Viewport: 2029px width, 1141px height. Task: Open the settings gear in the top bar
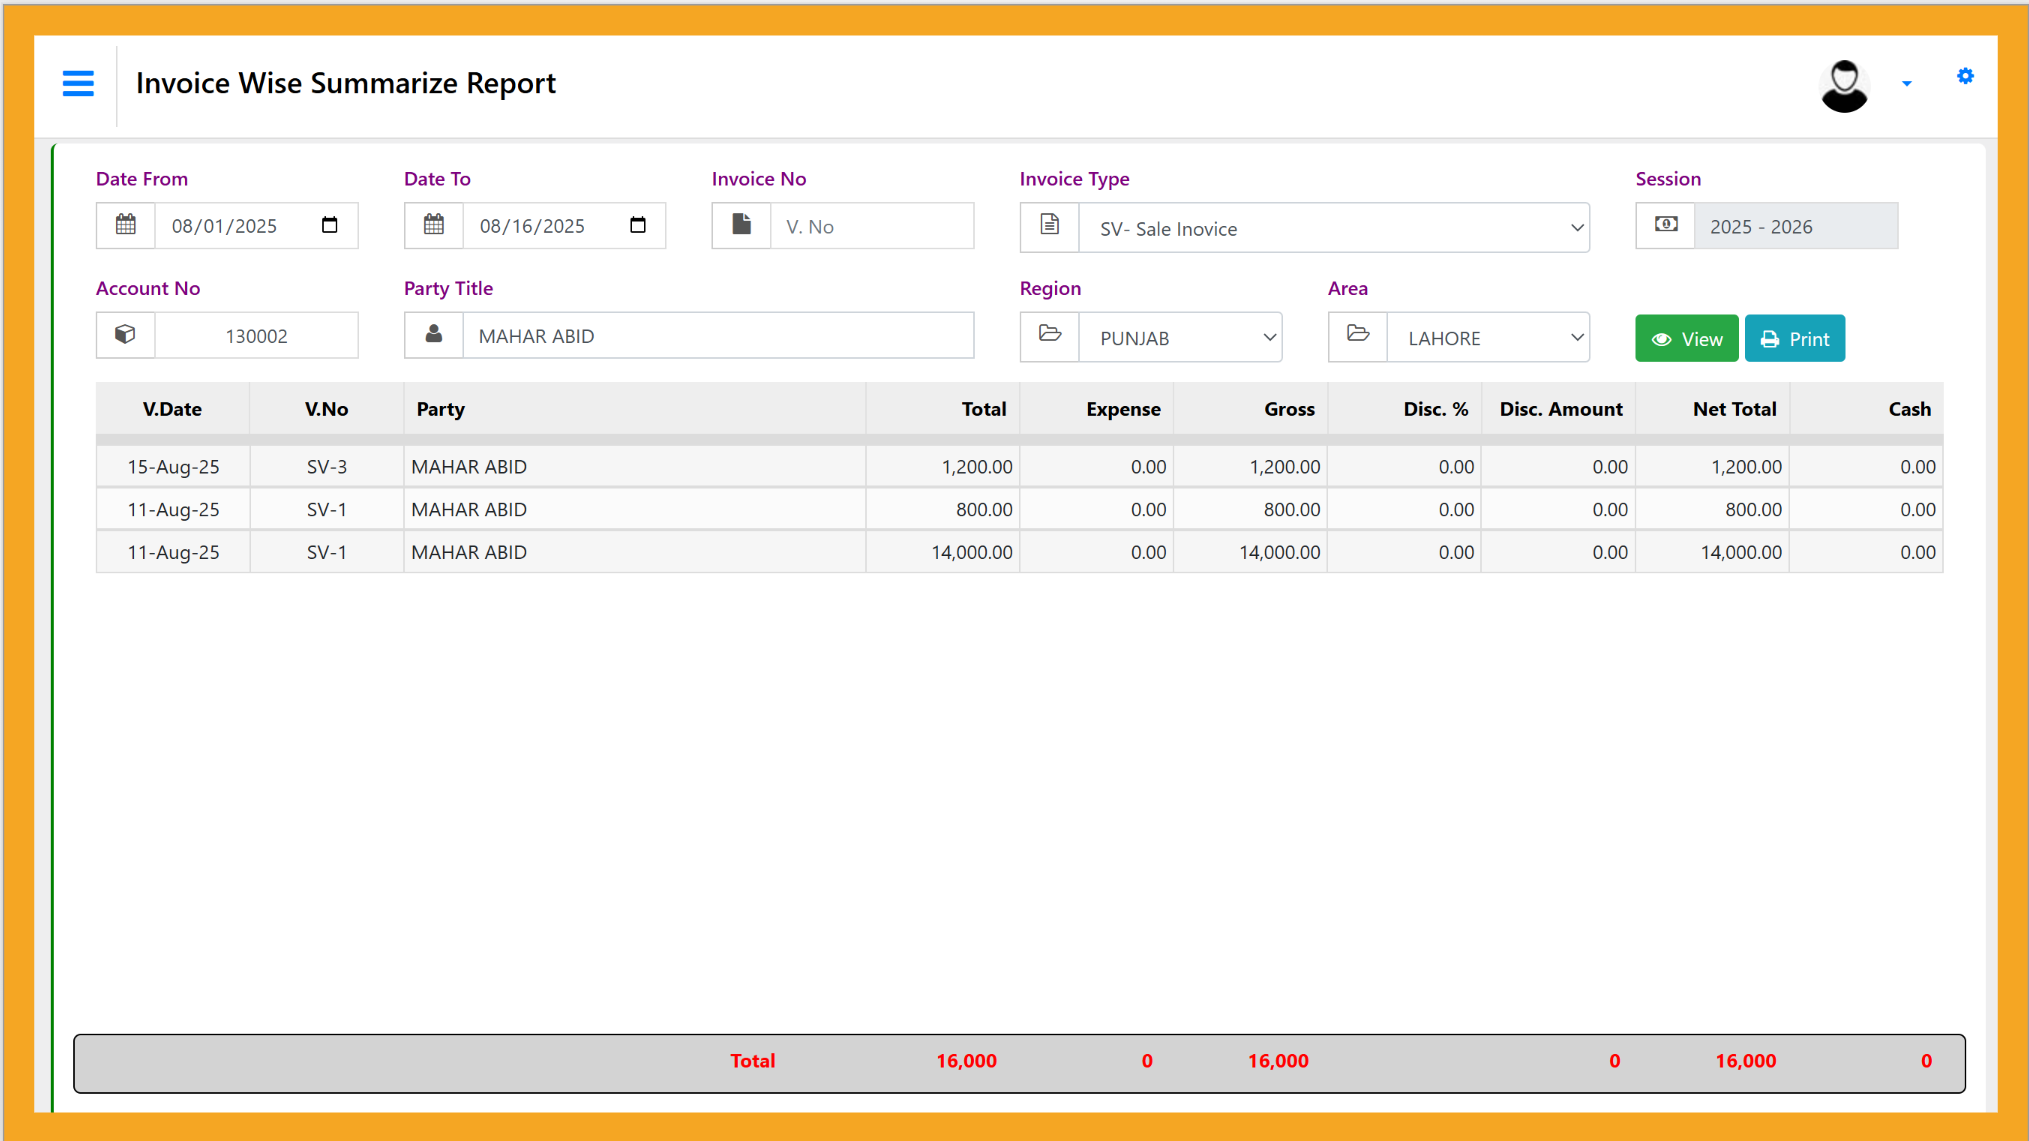[1965, 76]
